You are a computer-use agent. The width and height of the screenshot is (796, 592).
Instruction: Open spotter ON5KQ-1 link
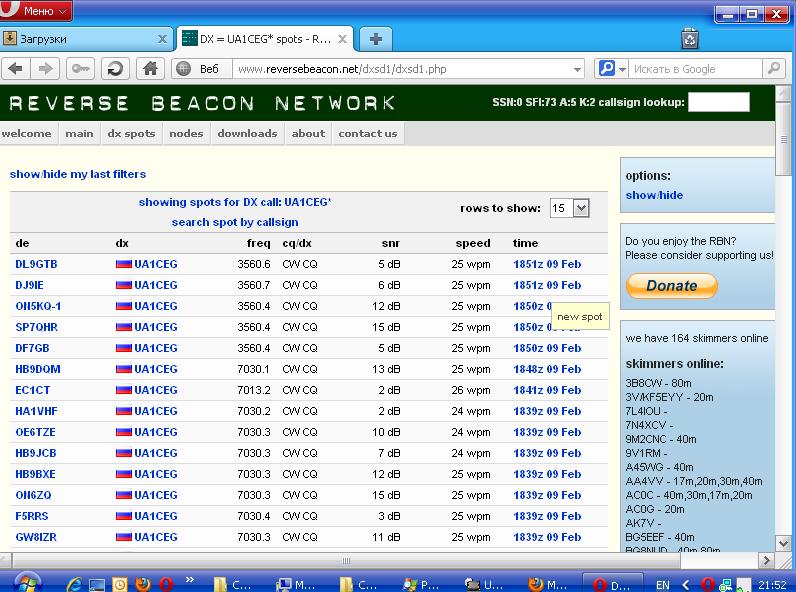[x=38, y=306]
